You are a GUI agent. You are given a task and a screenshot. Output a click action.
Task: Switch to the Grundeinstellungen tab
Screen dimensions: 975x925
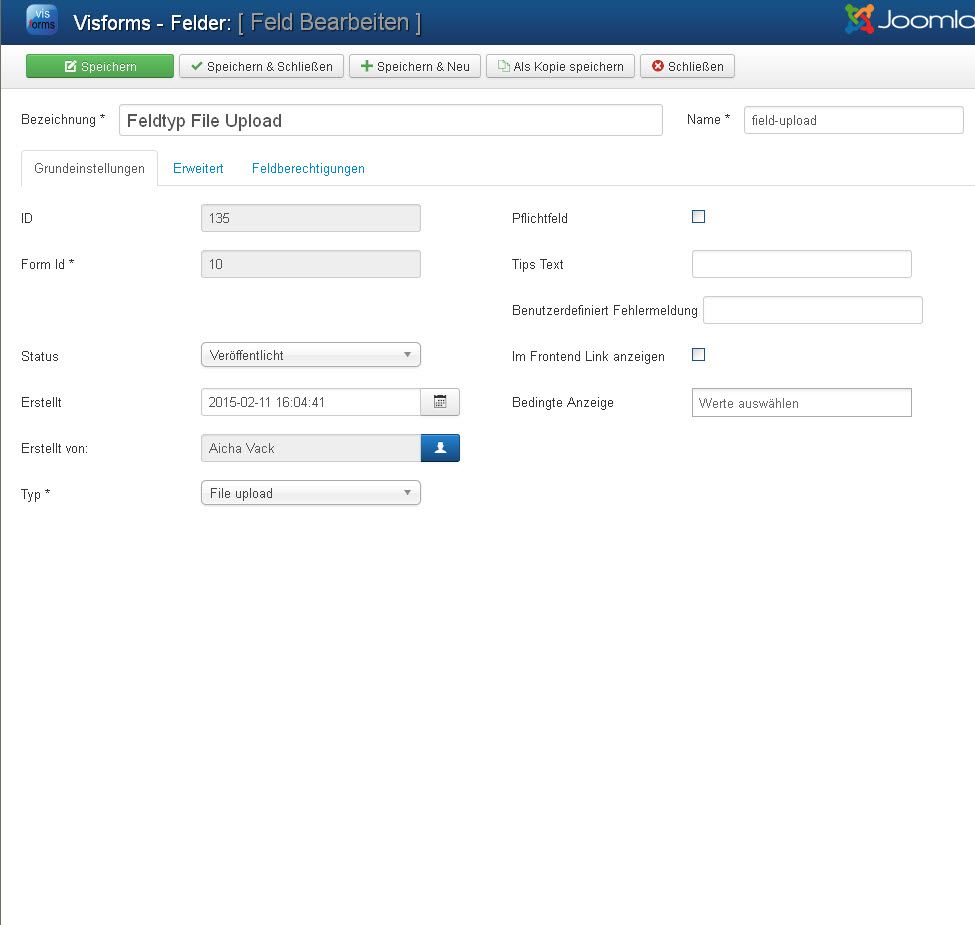[x=90, y=168]
